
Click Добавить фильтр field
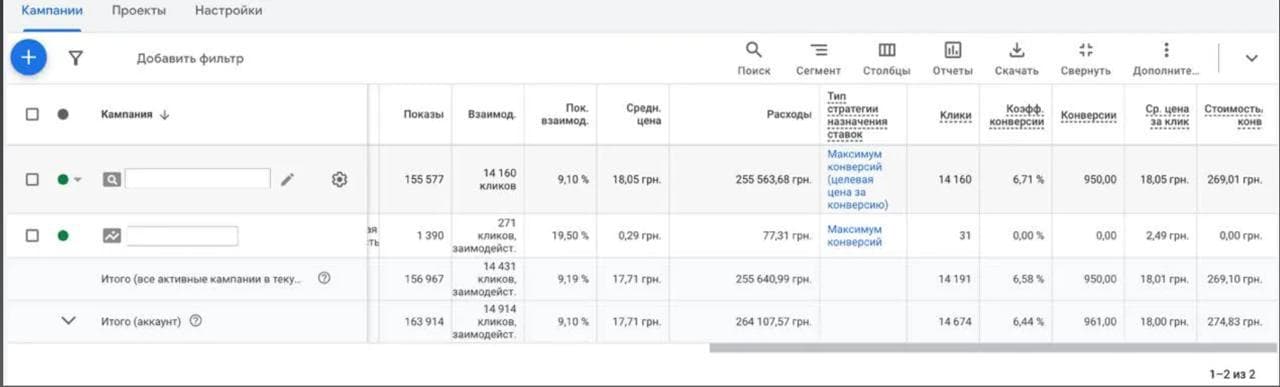pos(190,58)
